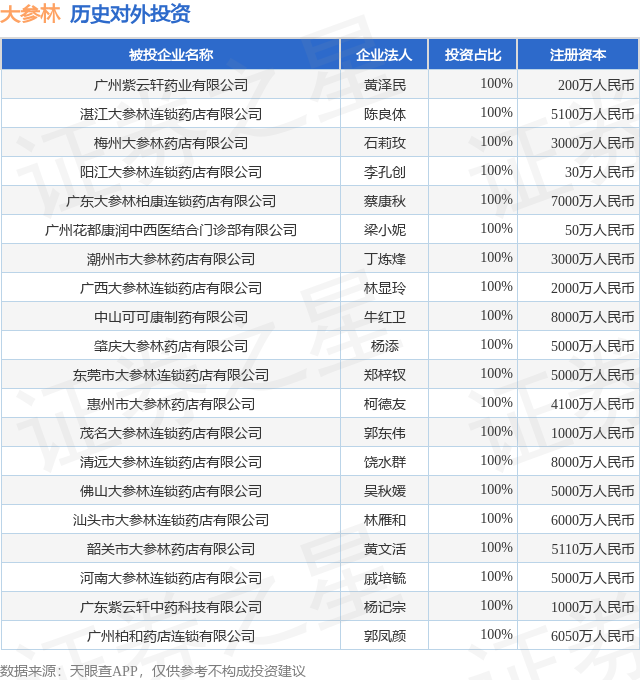This screenshot has height=680, width=640.
Task: Select 清远大参林连锁药店有限公司 row name
Action: [171, 462]
